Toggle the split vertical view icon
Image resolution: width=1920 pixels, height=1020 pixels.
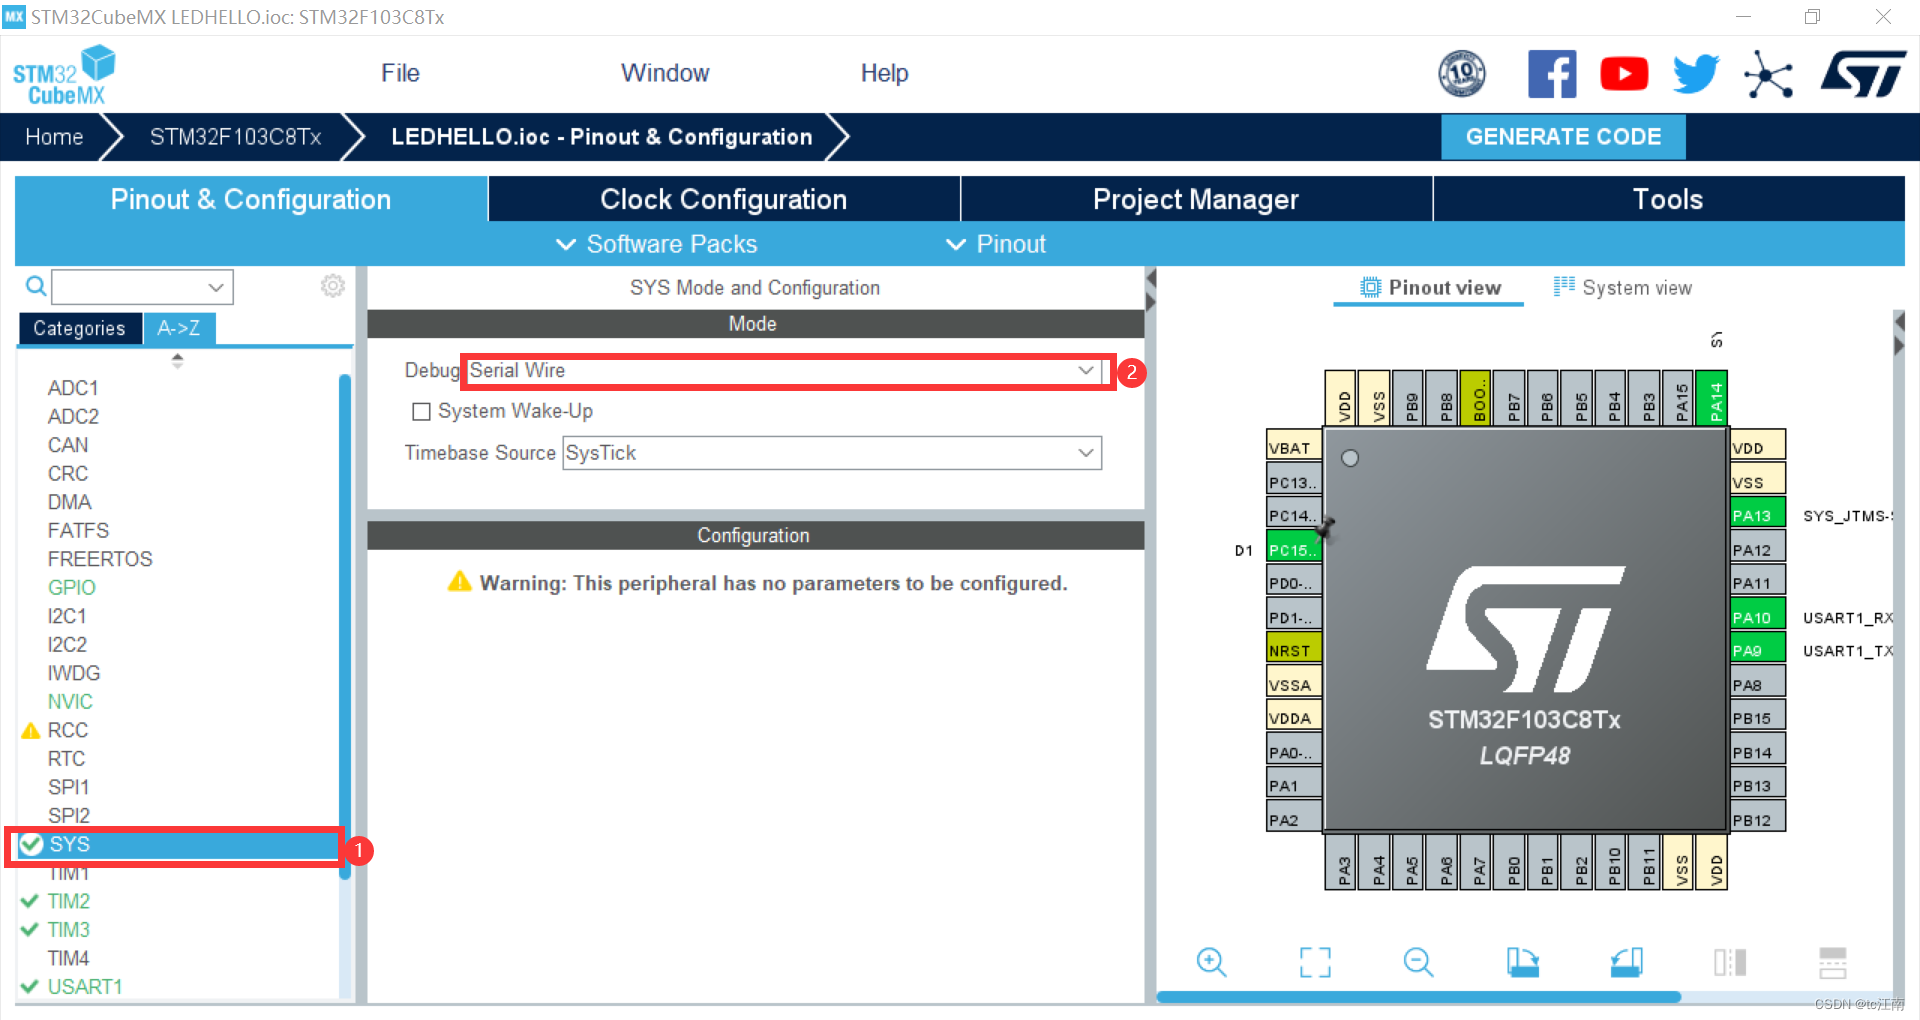(1729, 962)
